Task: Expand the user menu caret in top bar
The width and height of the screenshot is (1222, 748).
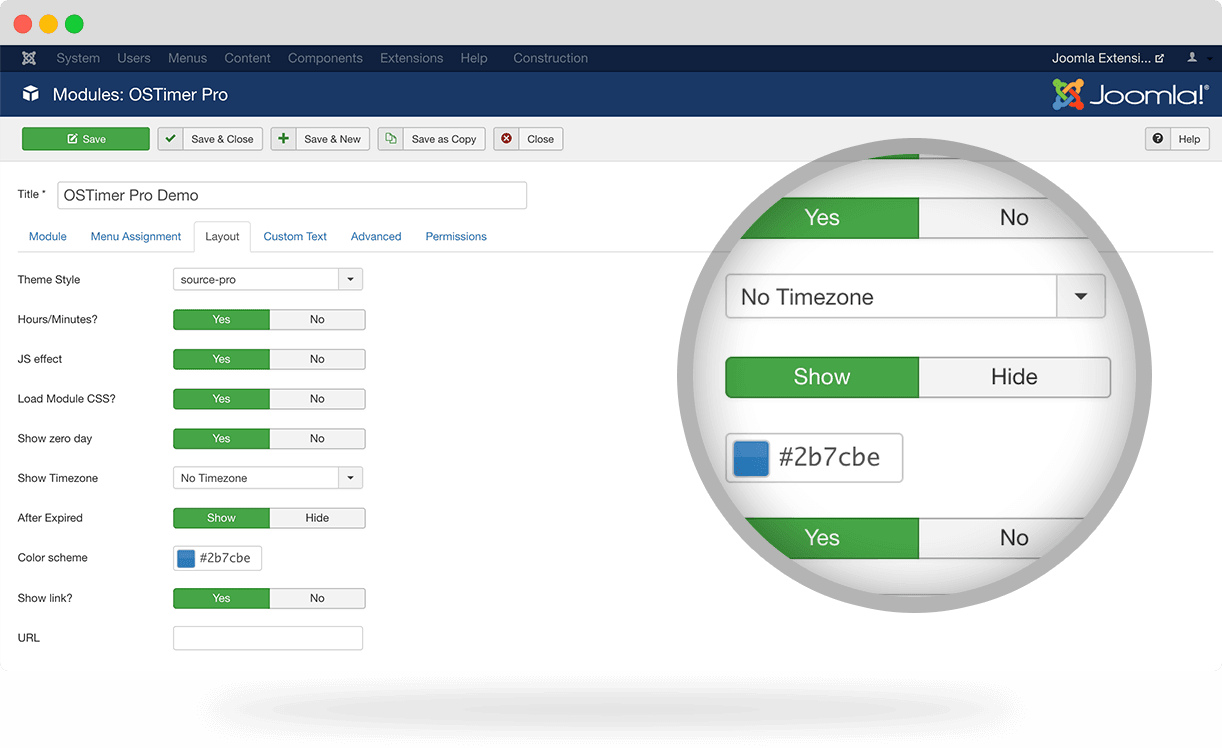Action: (1207, 60)
